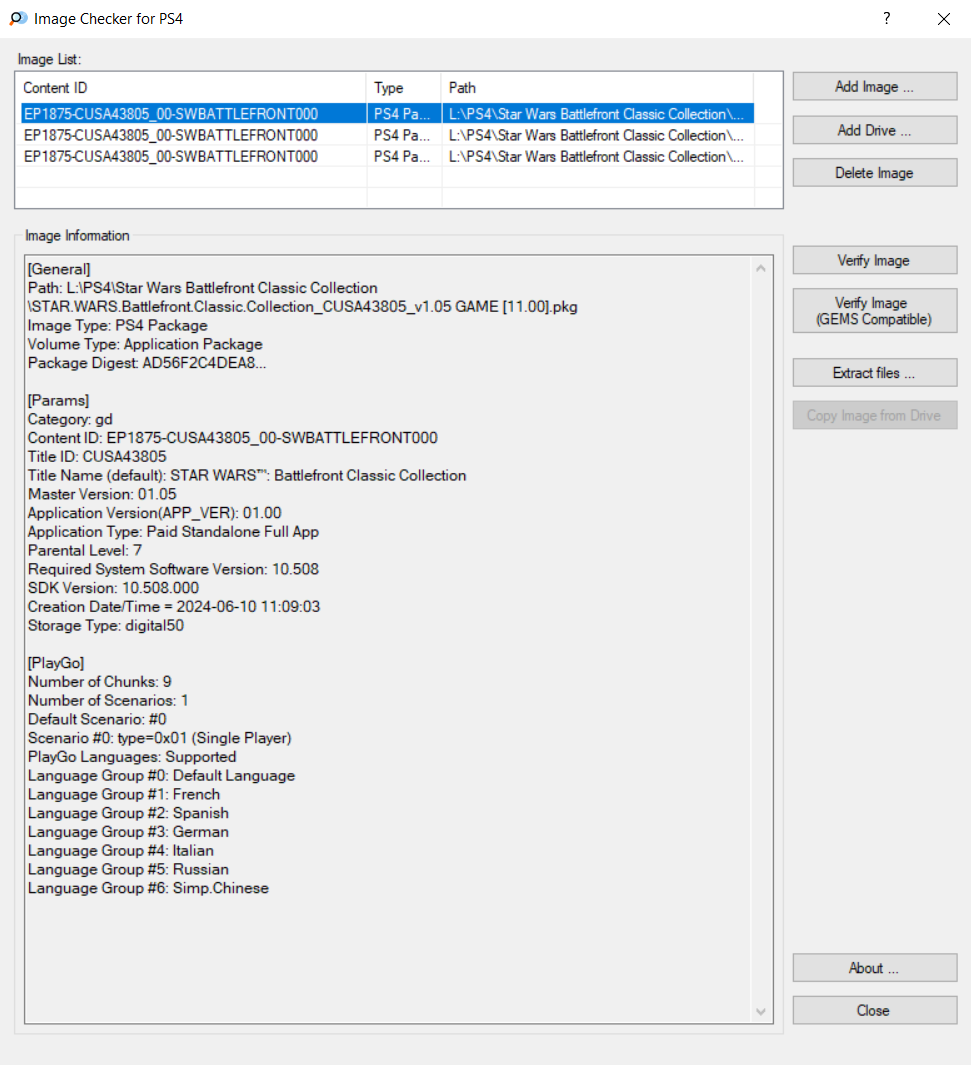Select the third package row in Image List
971x1065 pixels.
coord(387,156)
